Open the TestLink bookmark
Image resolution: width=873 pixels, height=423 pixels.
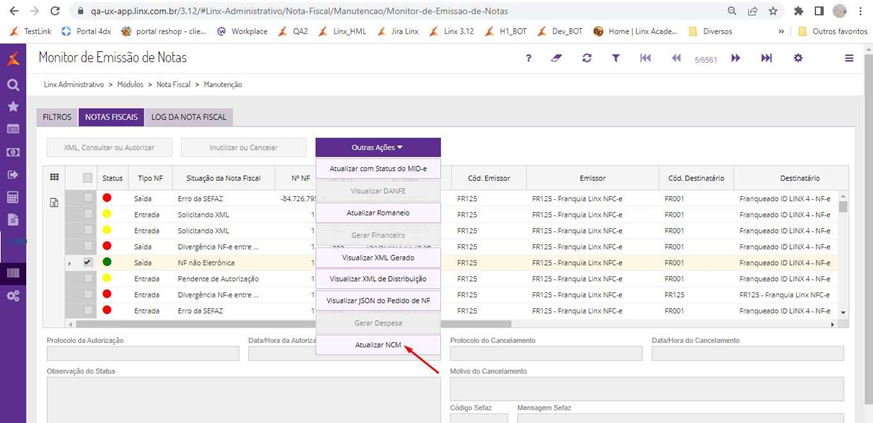[31, 32]
